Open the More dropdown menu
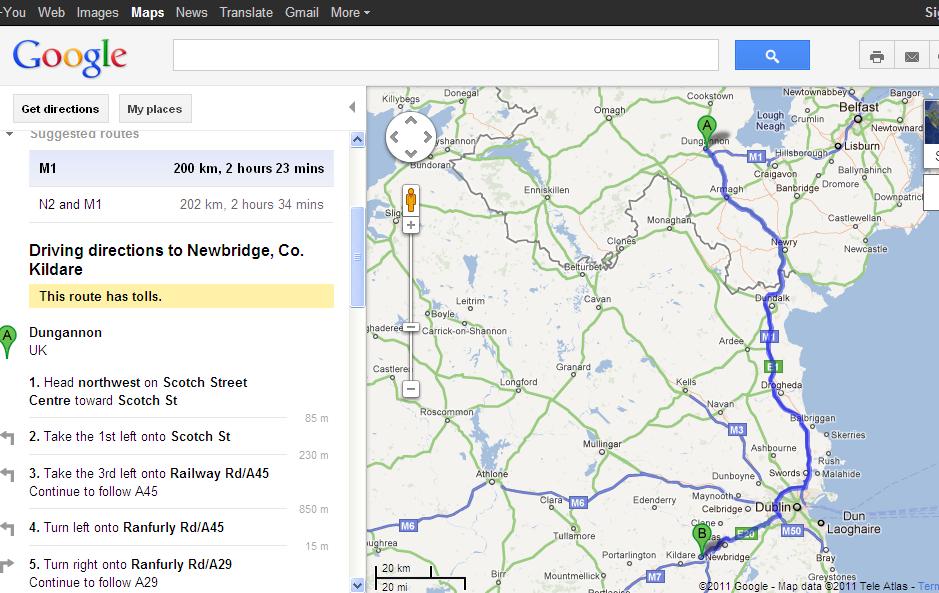The height and width of the screenshot is (593, 939). coord(350,12)
